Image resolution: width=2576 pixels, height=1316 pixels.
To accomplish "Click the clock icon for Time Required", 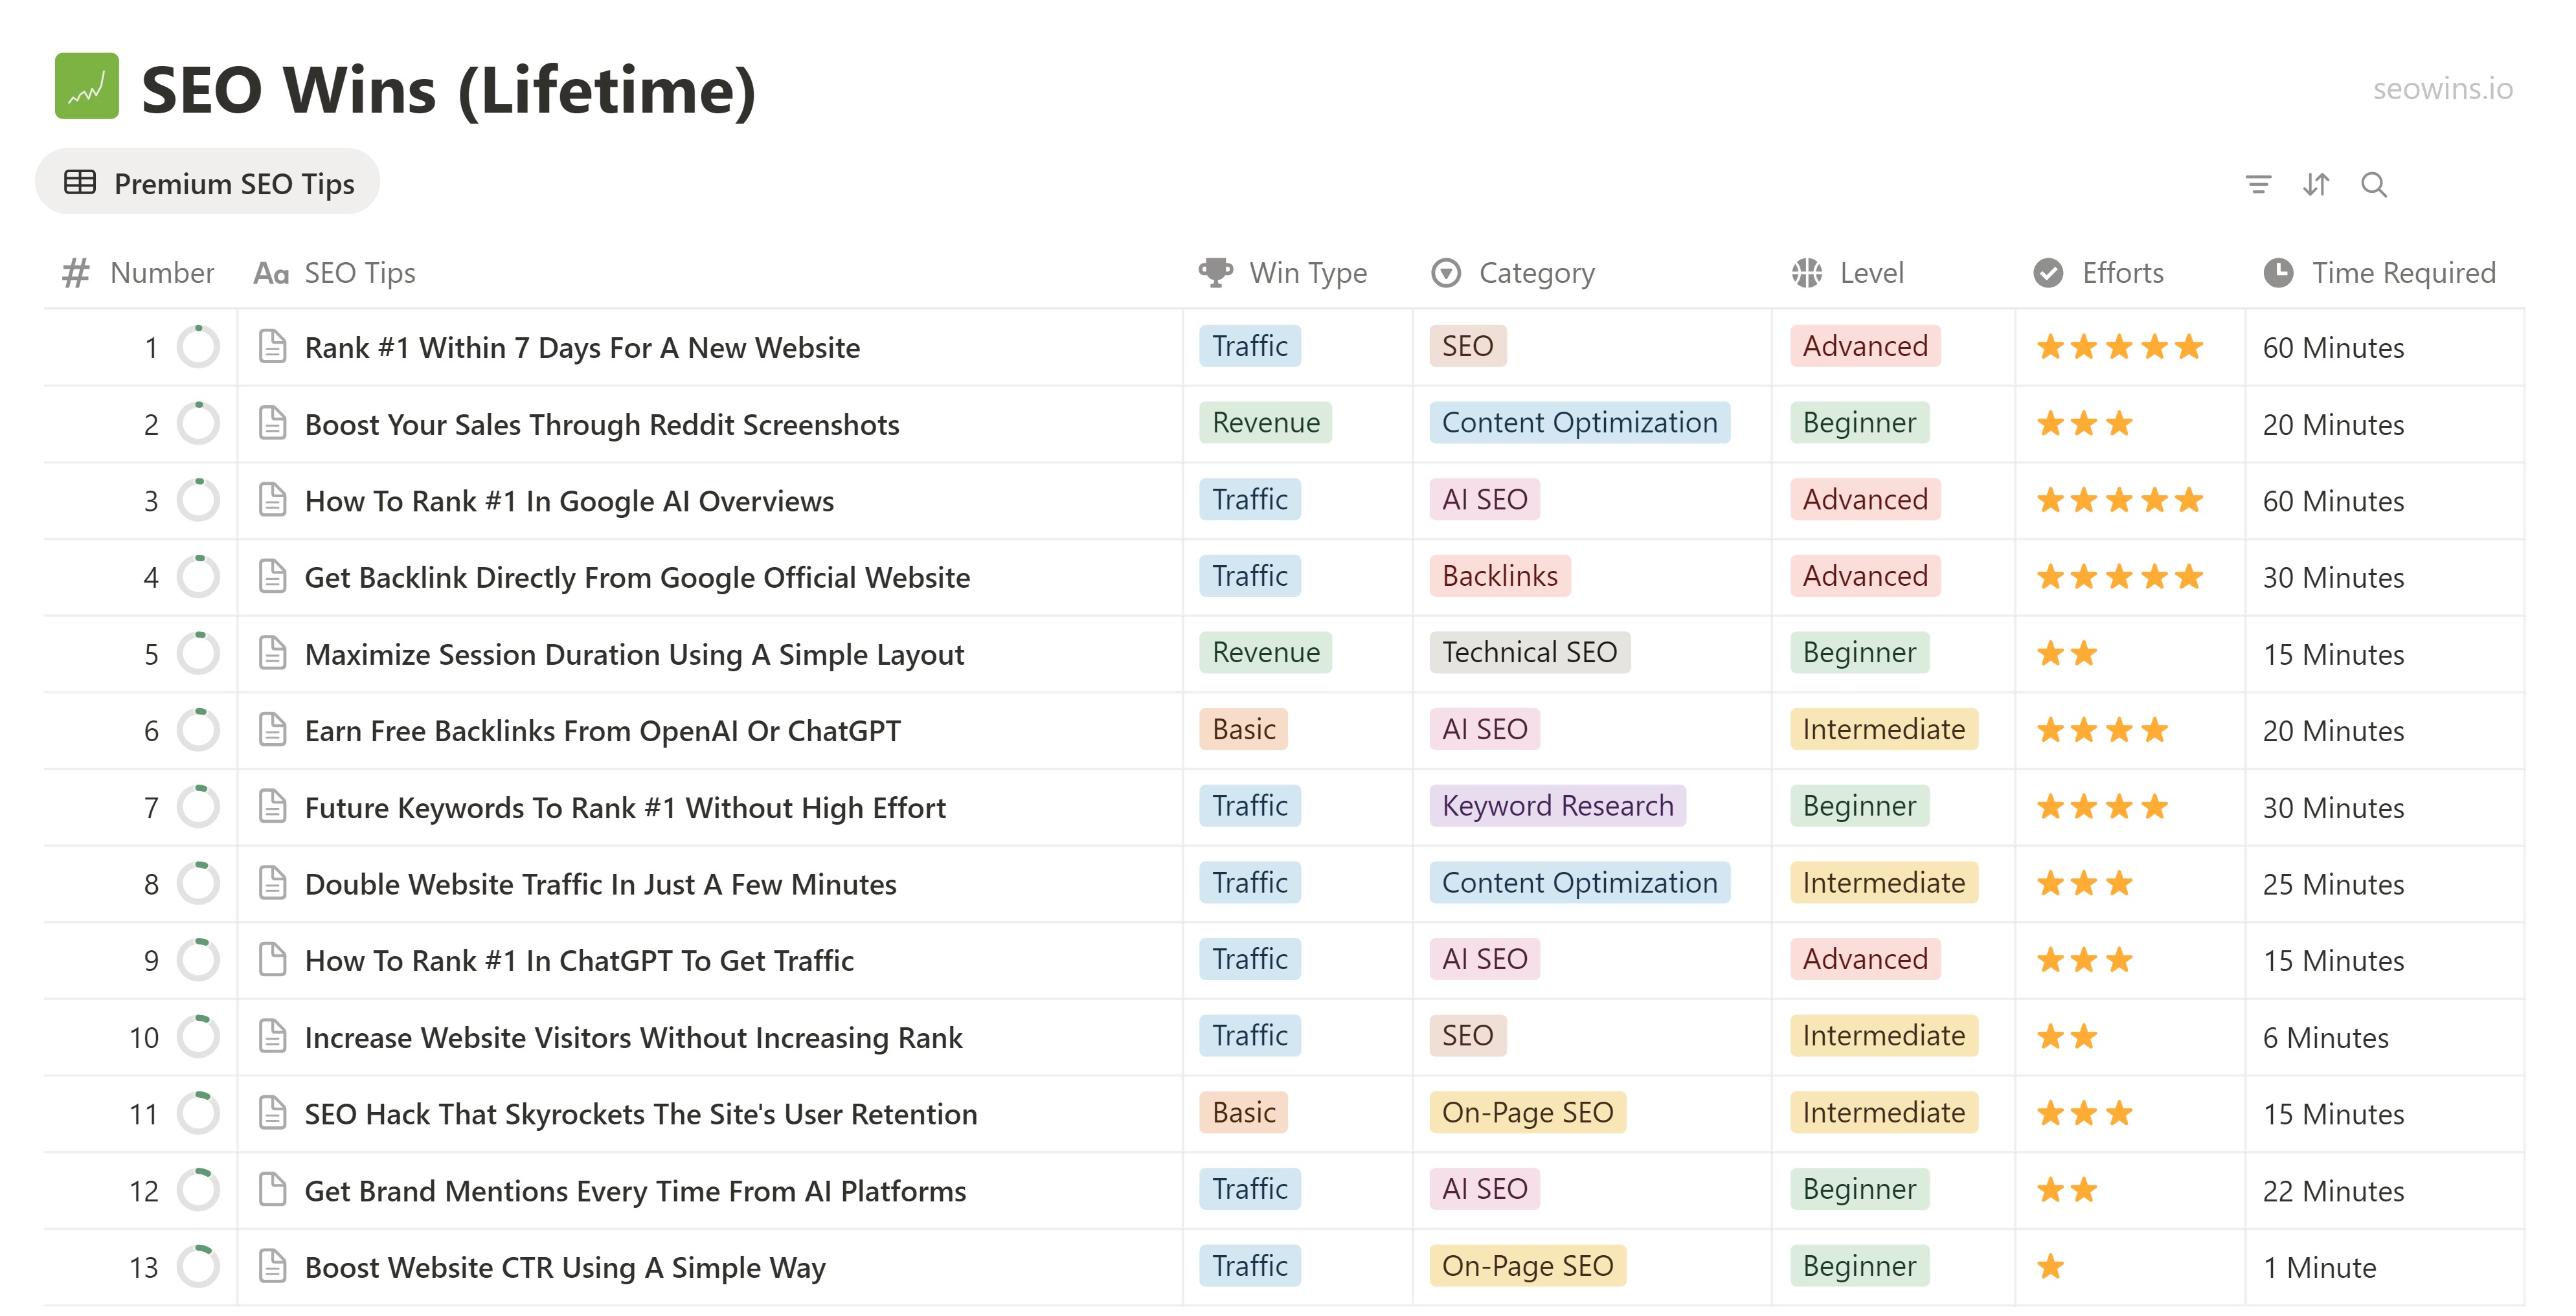I will (2277, 273).
